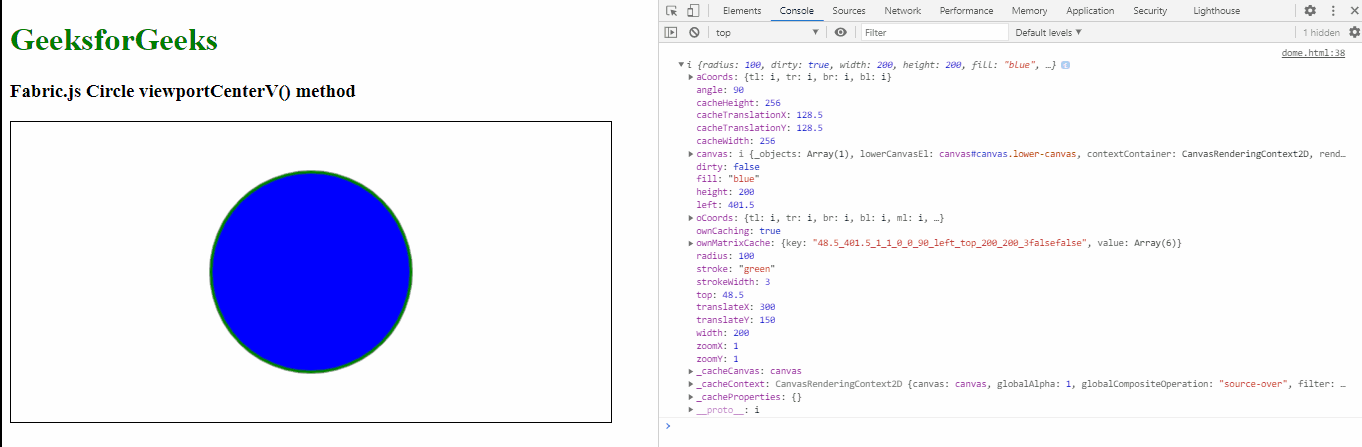Click the 'top: 48.5' property

tap(720, 295)
